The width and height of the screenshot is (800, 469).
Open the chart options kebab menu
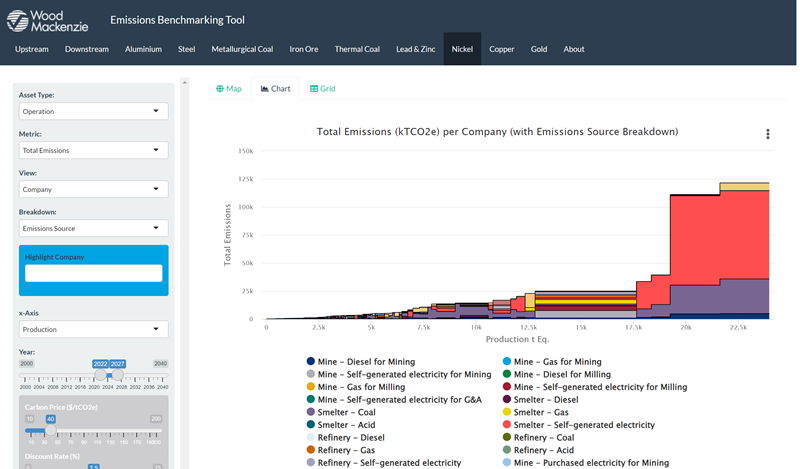767,134
